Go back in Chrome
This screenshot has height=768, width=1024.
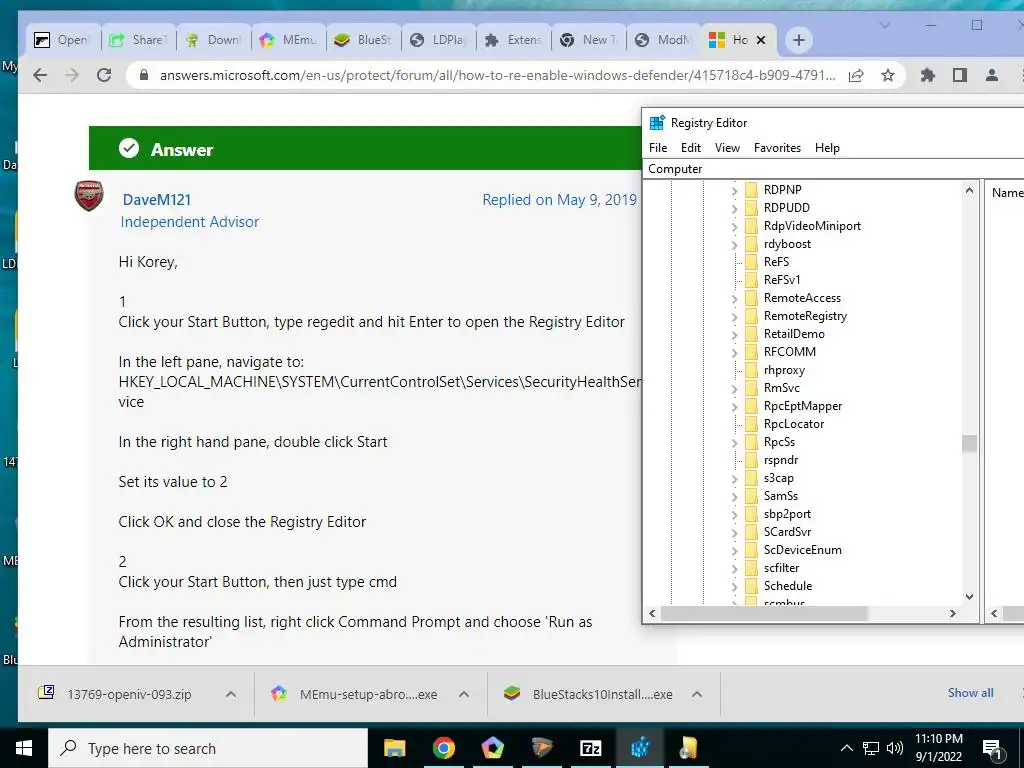click(40, 75)
